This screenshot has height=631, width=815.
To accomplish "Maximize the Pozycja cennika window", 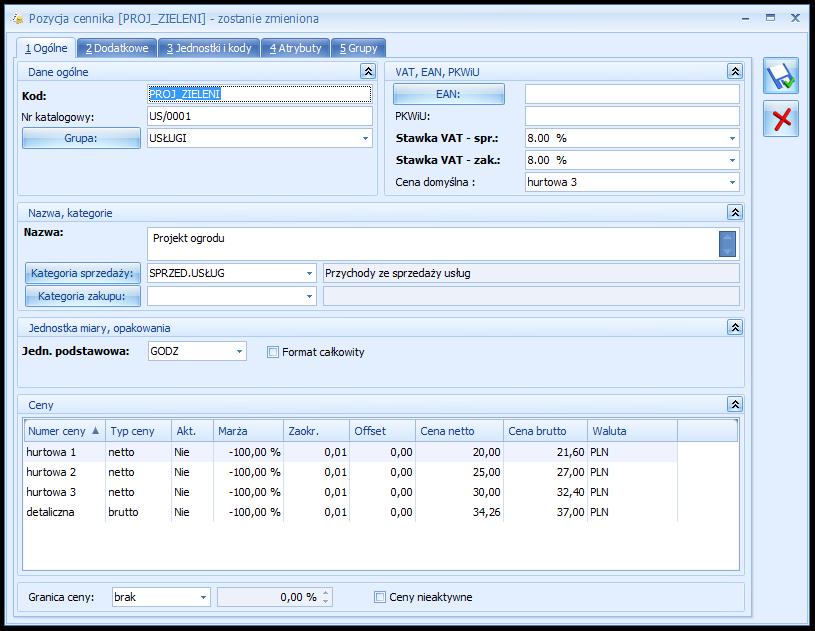I will pyautogui.click(x=770, y=18).
